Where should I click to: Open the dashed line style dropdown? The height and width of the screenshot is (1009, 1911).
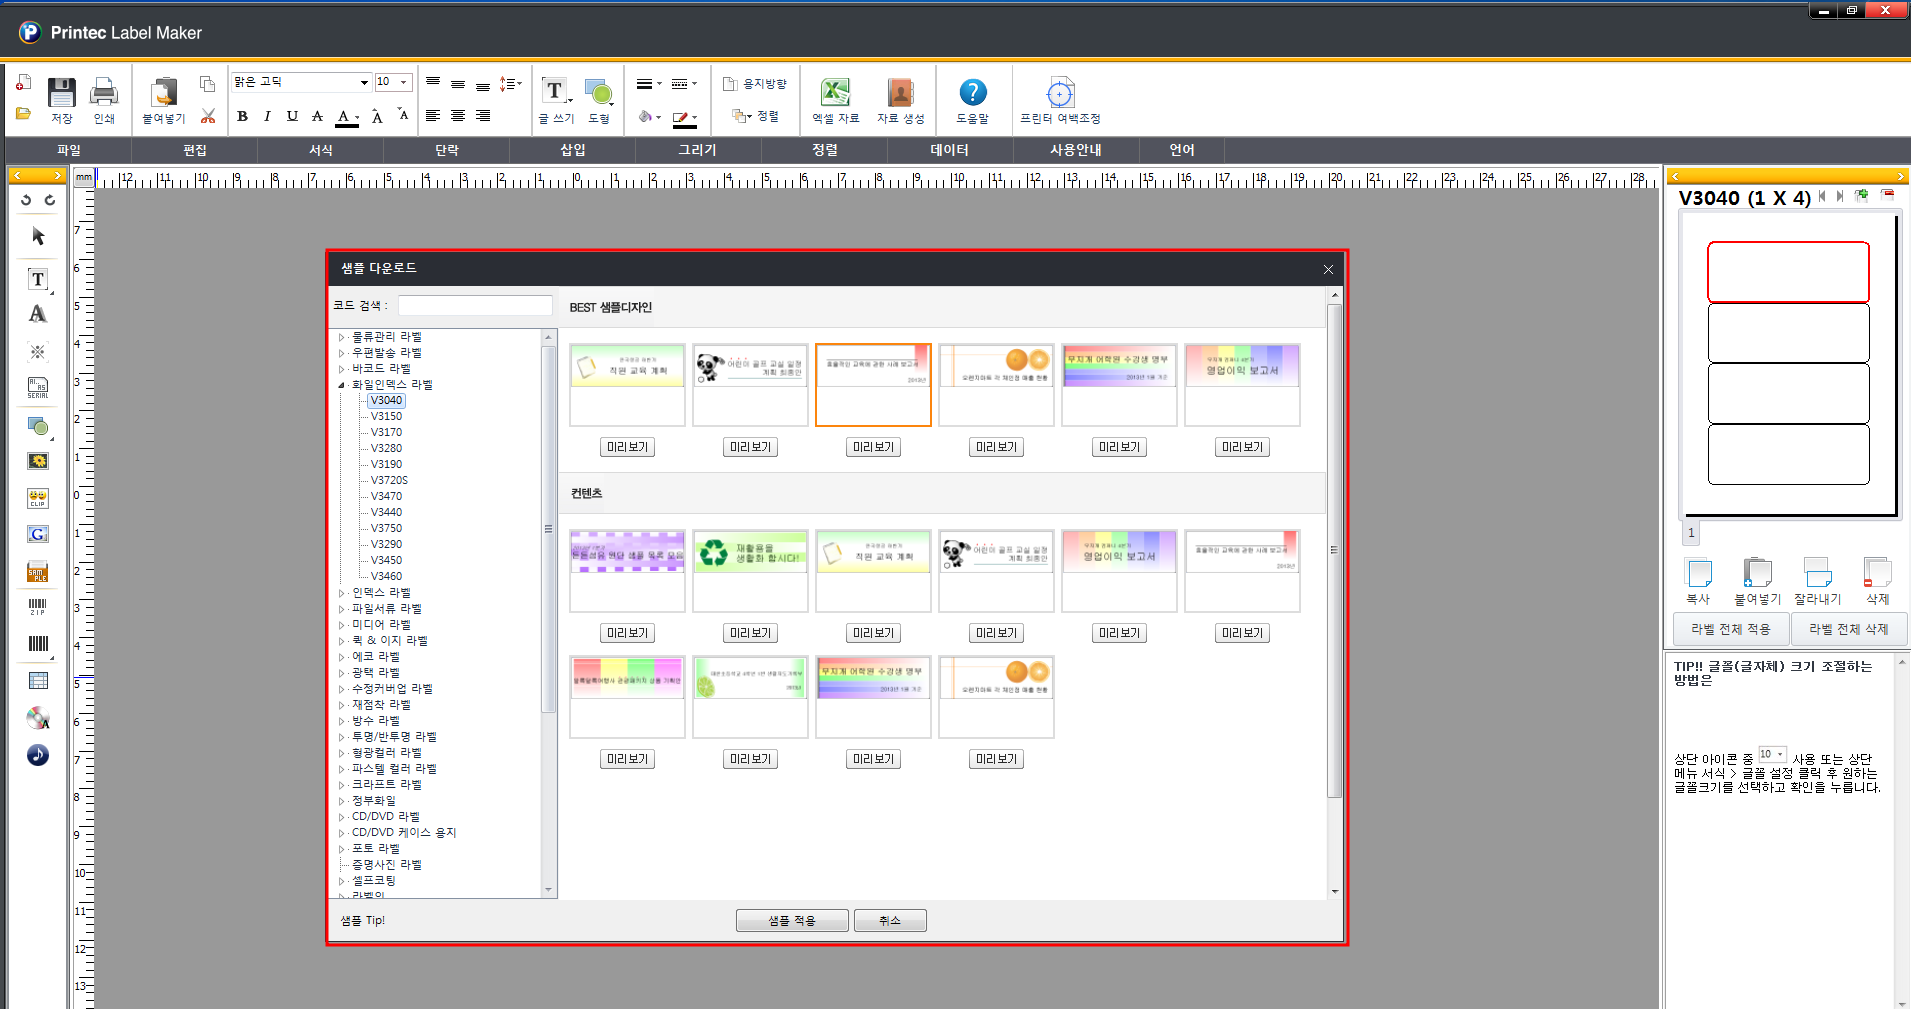pos(684,84)
